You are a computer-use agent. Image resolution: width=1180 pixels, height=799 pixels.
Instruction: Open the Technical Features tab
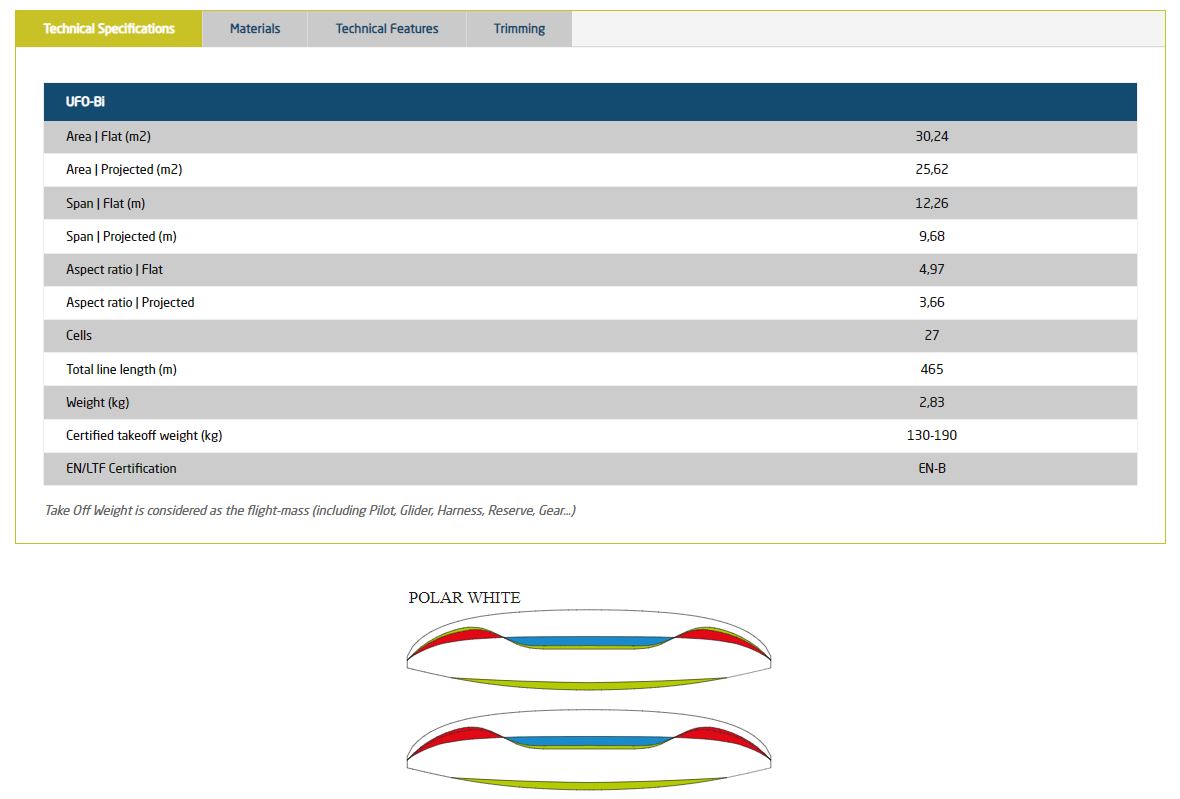pyautogui.click(x=387, y=29)
